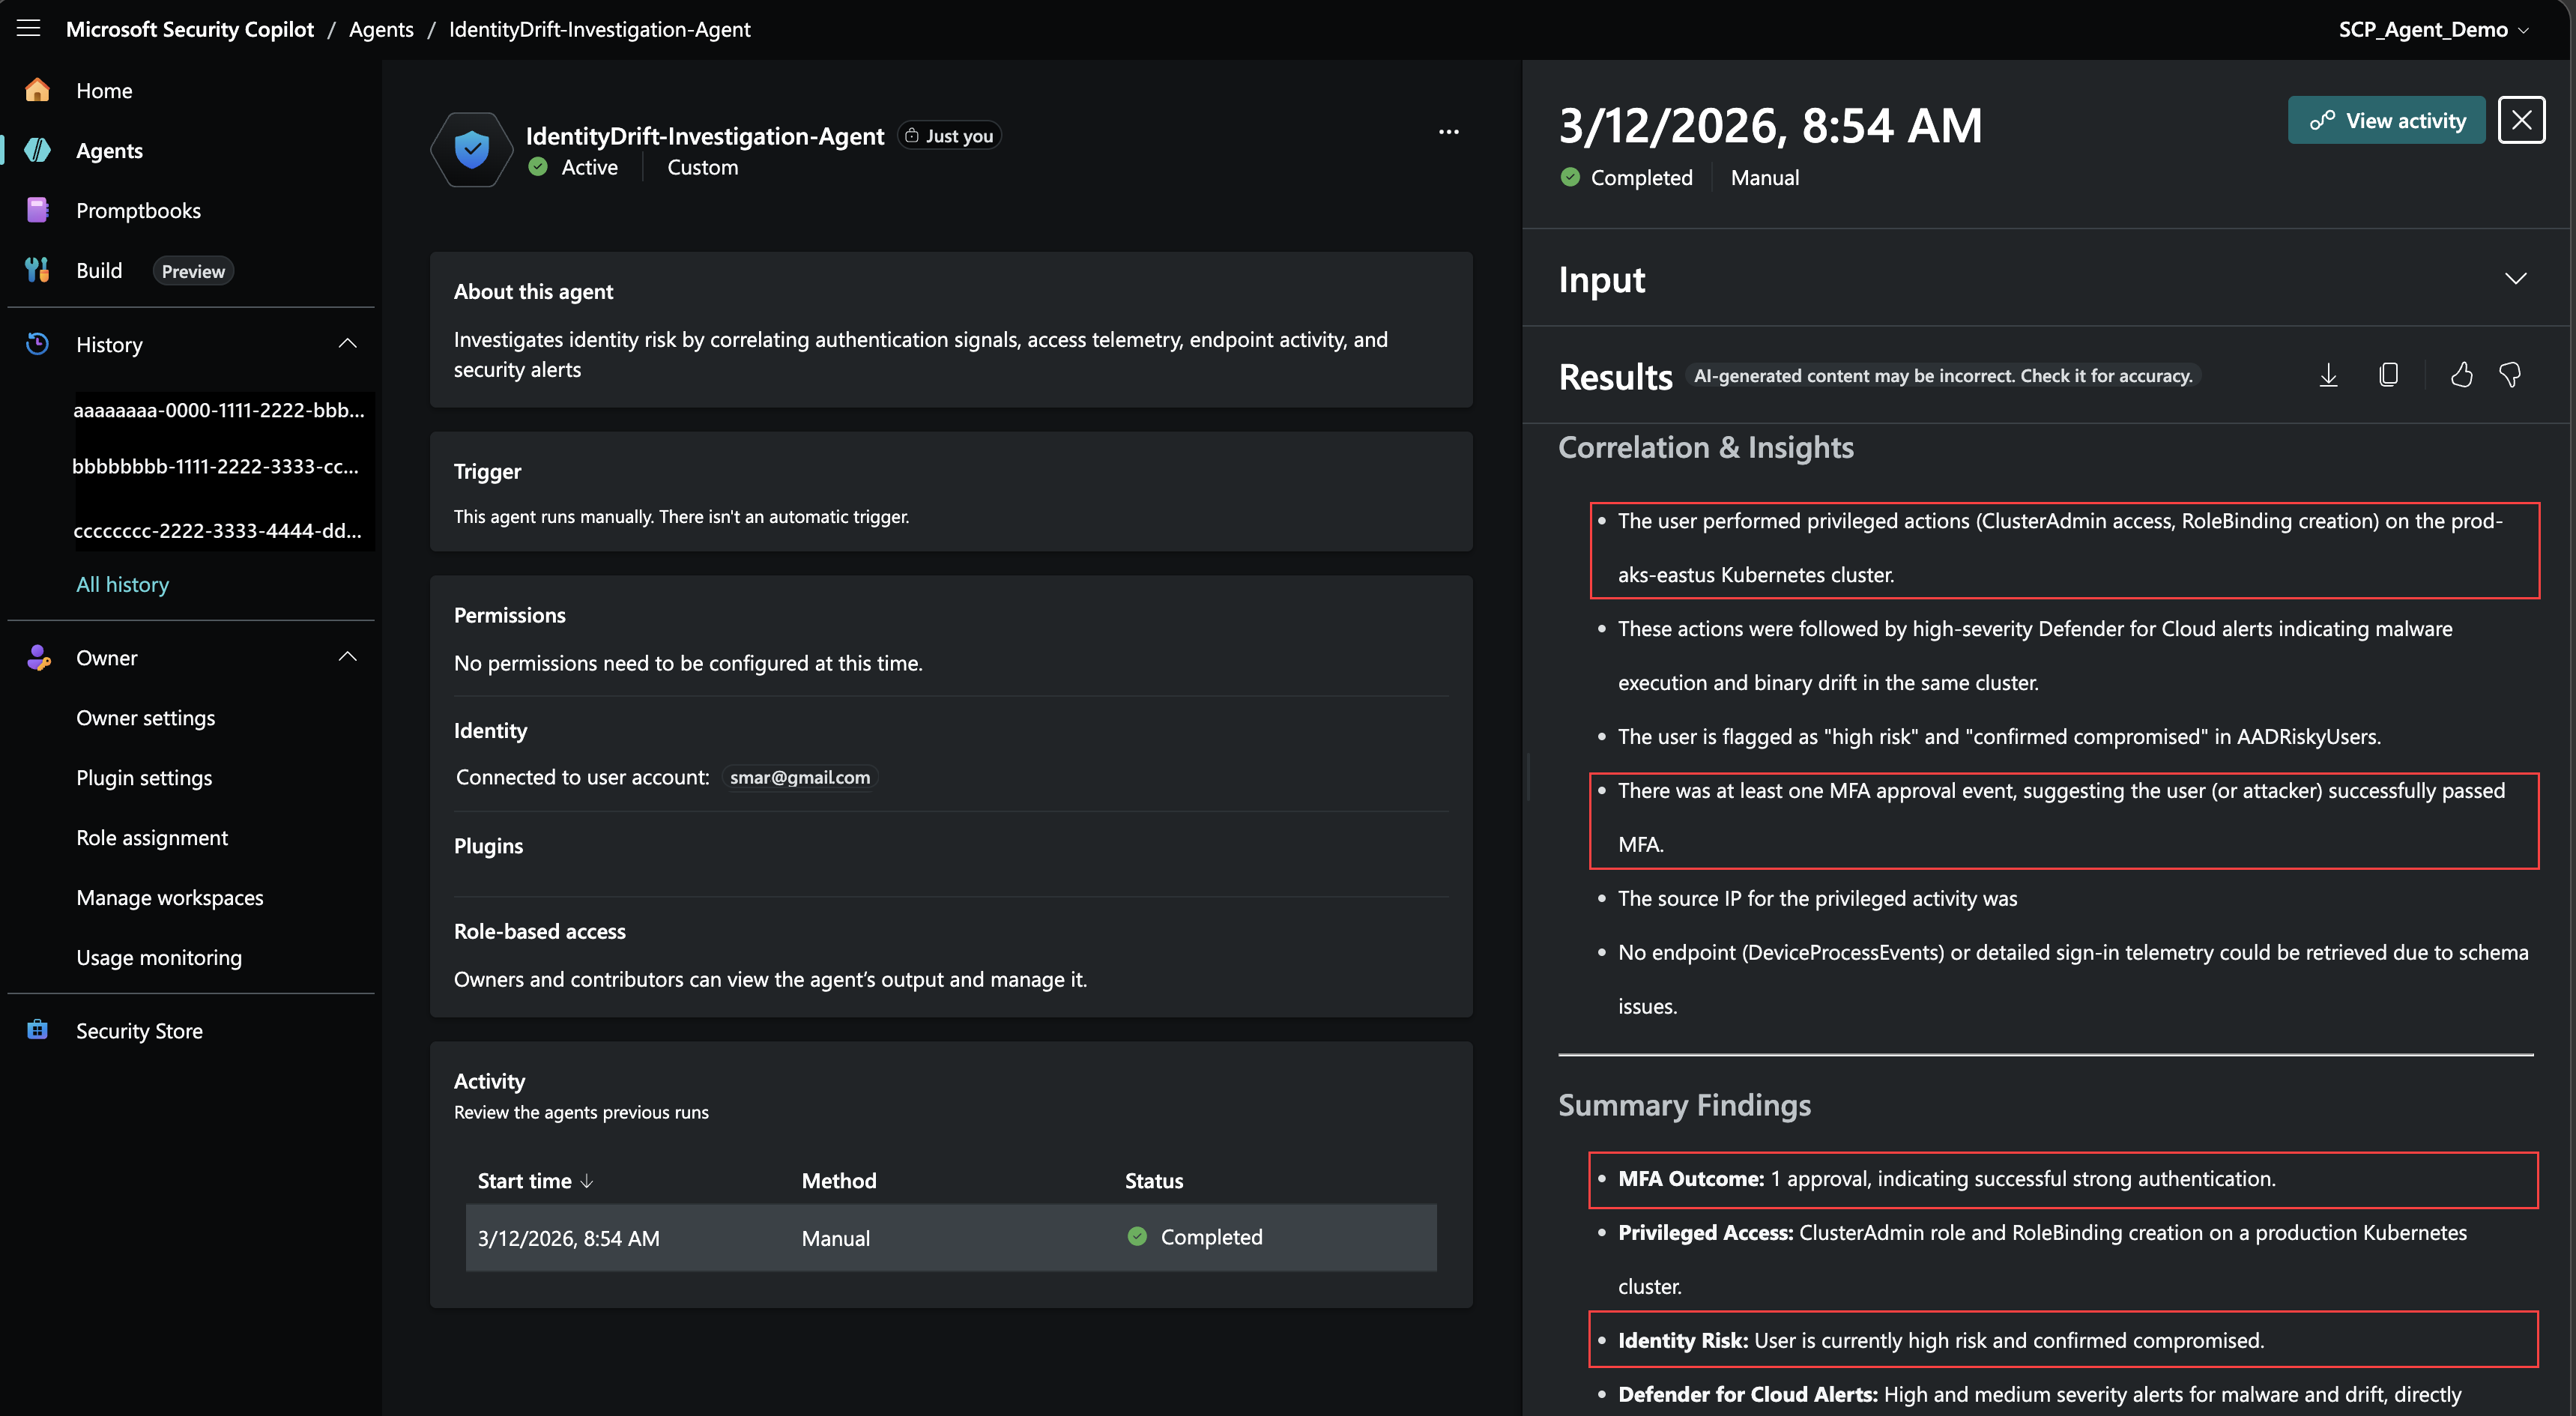Open Security Store
Viewport: 2576px width, 1416px height.
[139, 1030]
